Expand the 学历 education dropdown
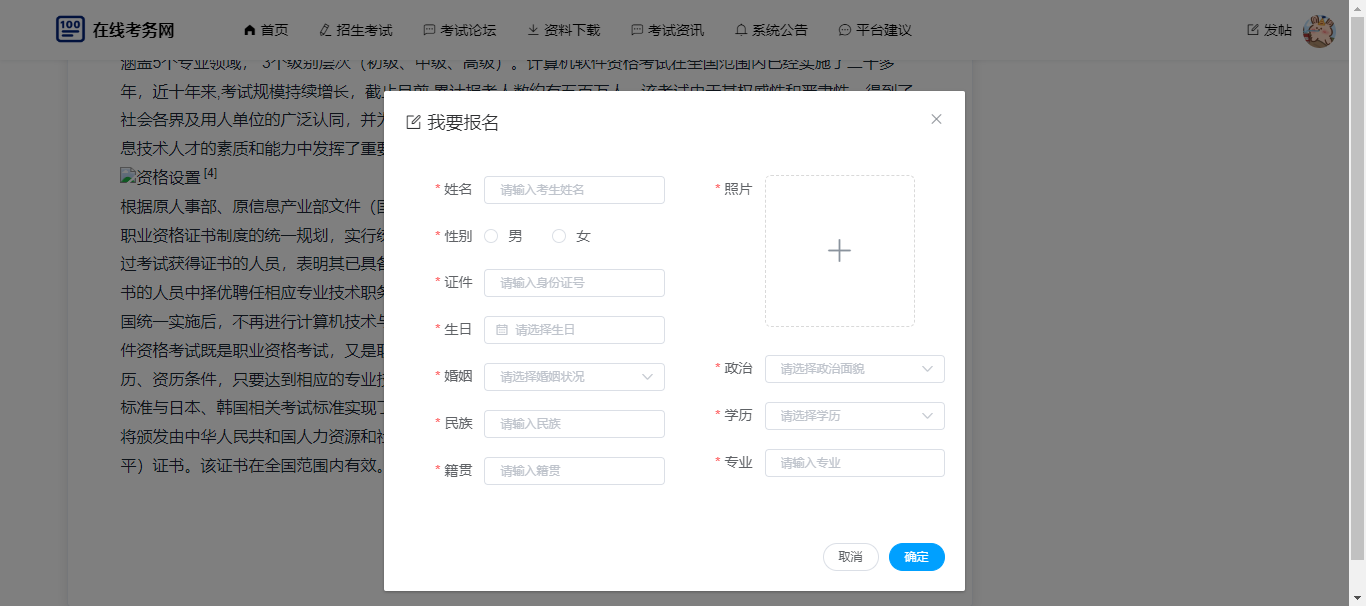Image resolution: width=1366 pixels, height=606 pixels. (x=854, y=416)
